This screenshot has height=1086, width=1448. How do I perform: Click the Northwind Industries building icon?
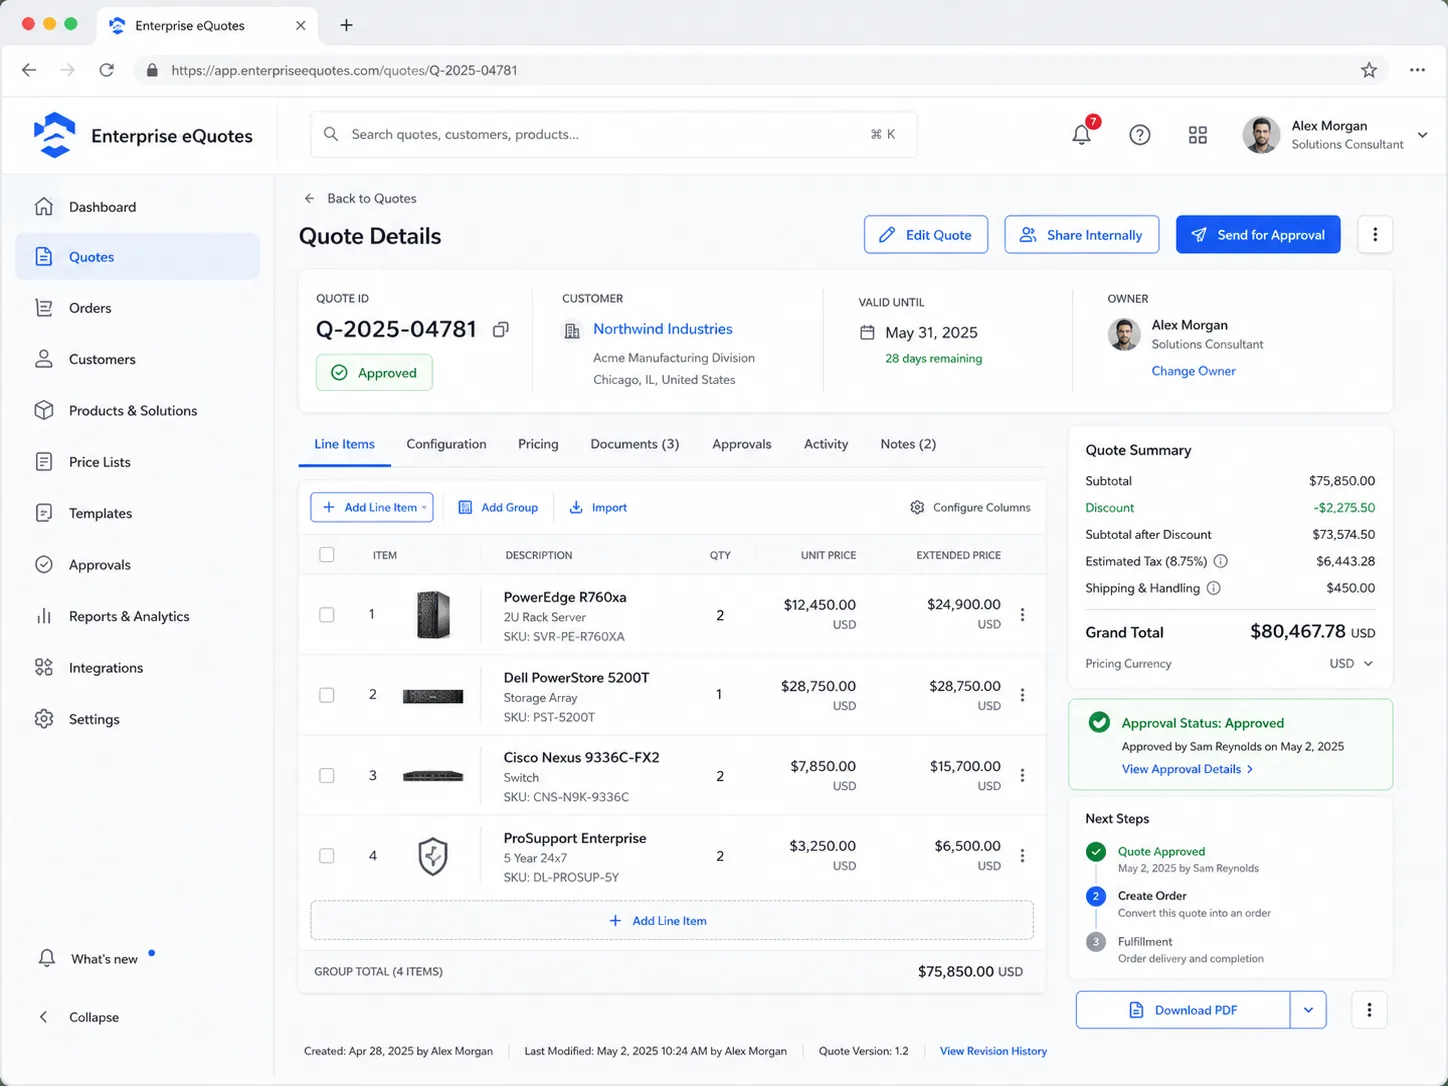(572, 330)
